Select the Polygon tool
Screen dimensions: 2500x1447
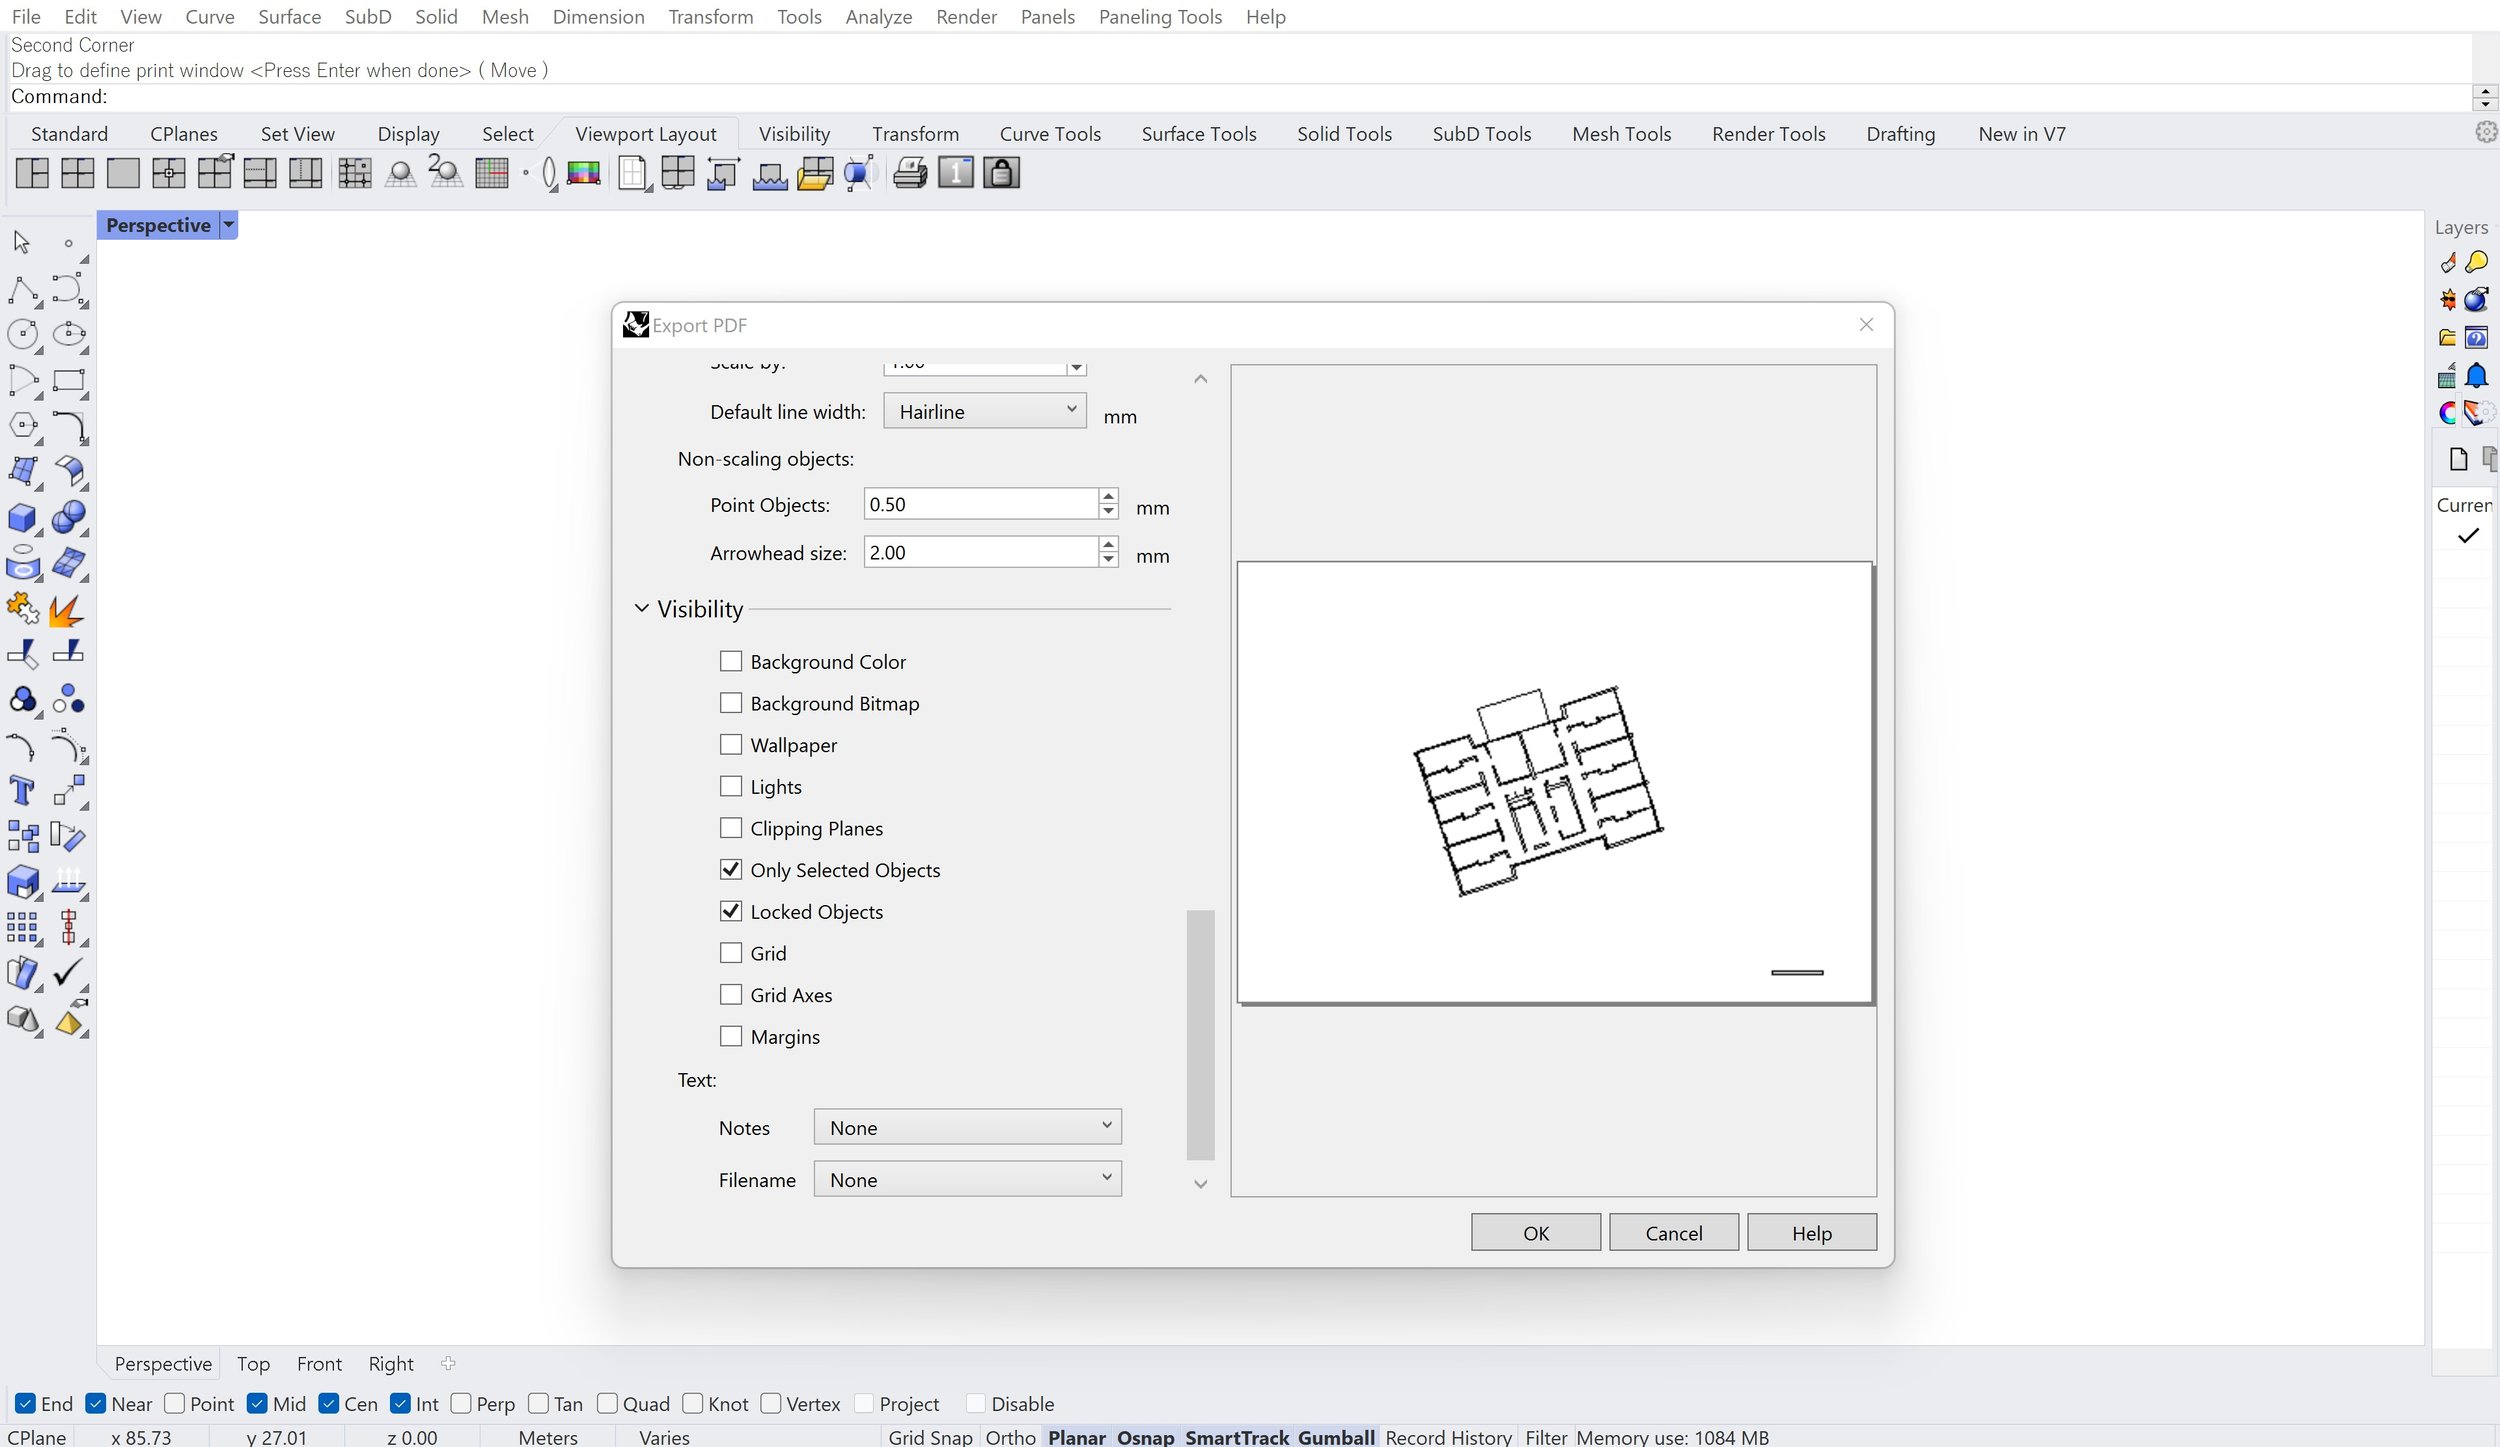(x=22, y=427)
